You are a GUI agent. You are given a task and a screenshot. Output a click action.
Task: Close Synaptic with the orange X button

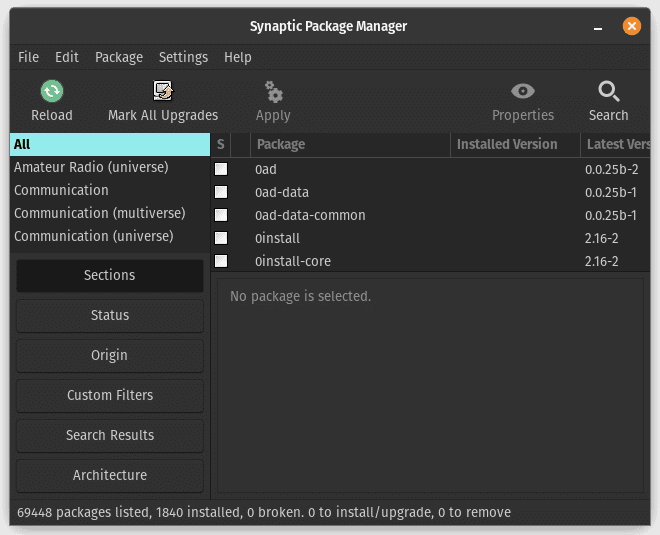point(632,26)
